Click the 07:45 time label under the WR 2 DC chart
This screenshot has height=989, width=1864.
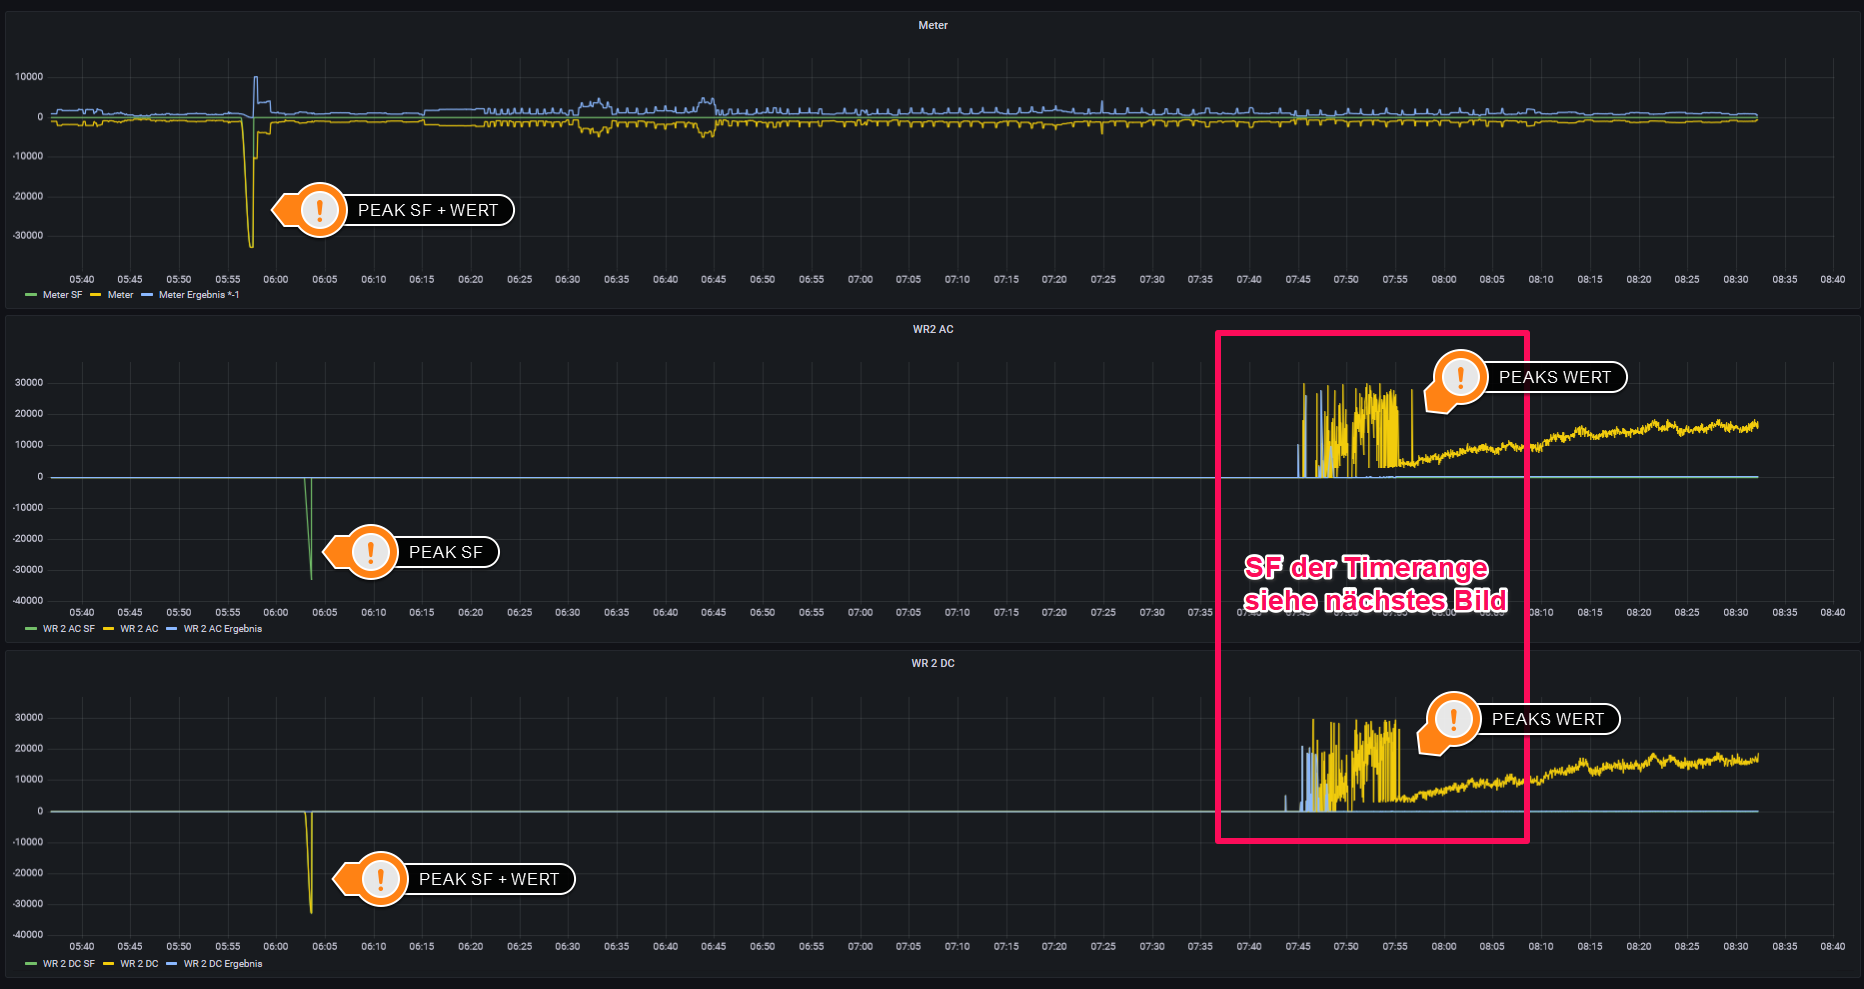point(1298,947)
